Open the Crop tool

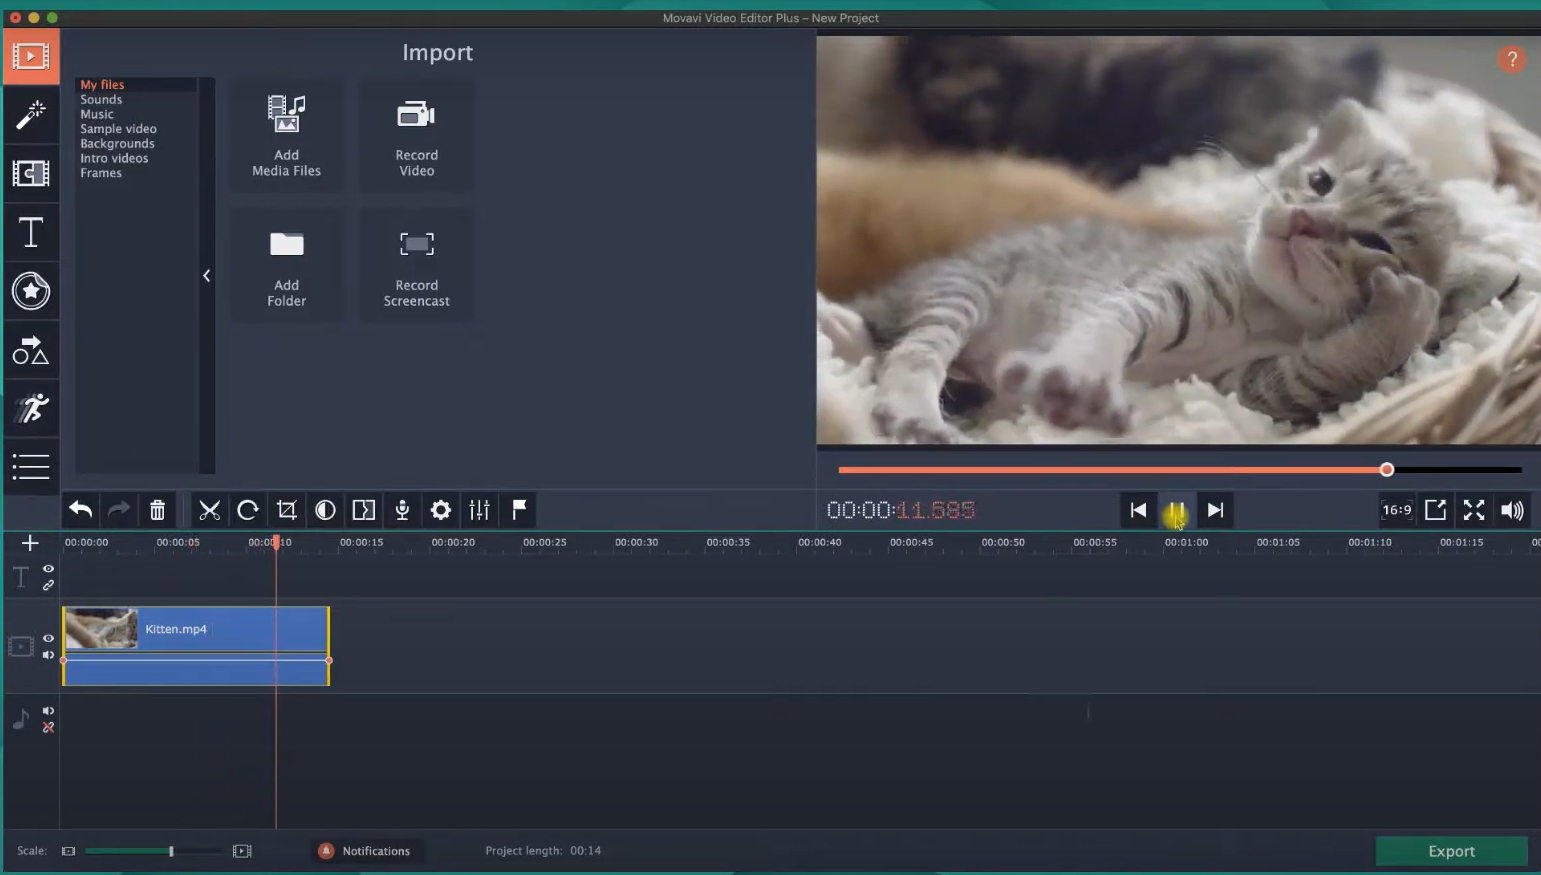click(x=287, y=510)
